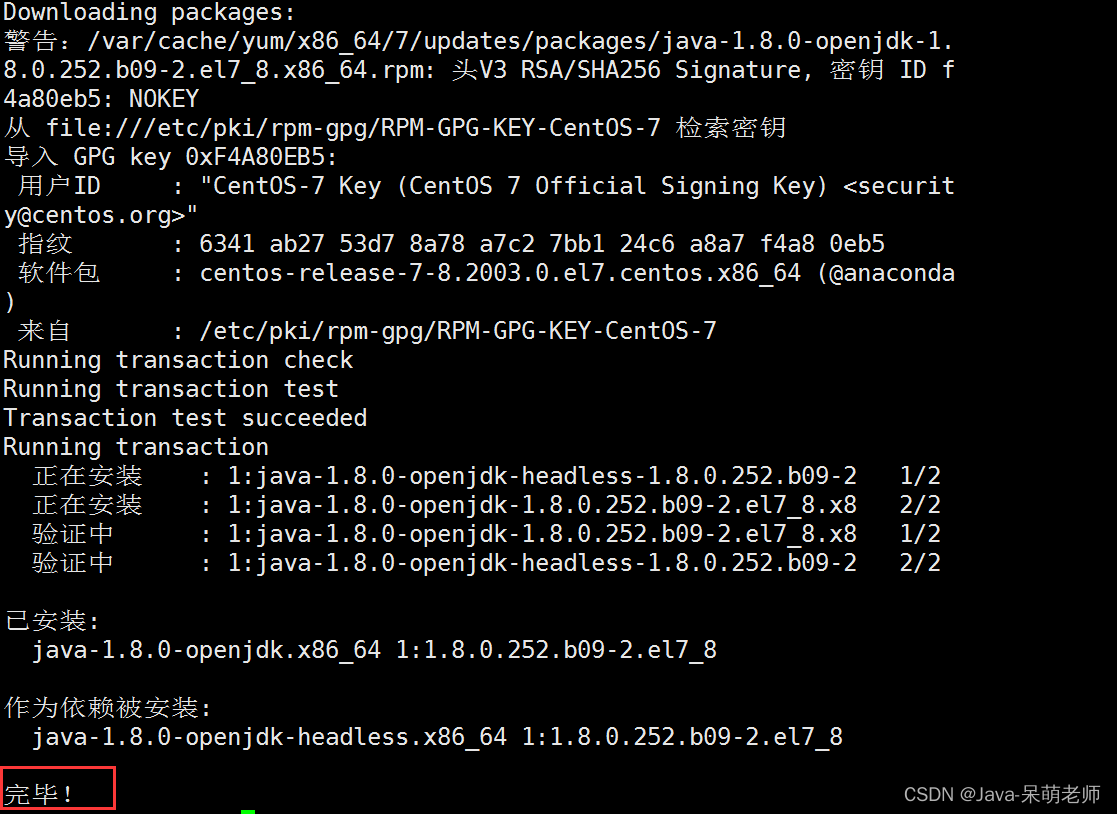Click the java-1.8.0-openjdk.x86_64 installed package line

[x=374, y=650]
